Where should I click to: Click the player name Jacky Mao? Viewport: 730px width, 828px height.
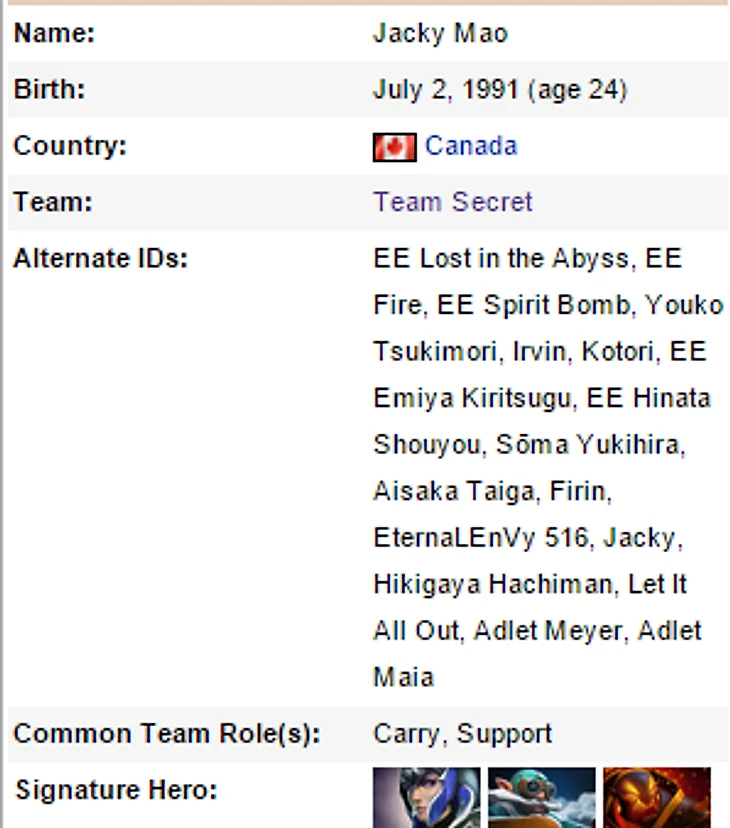440,34
